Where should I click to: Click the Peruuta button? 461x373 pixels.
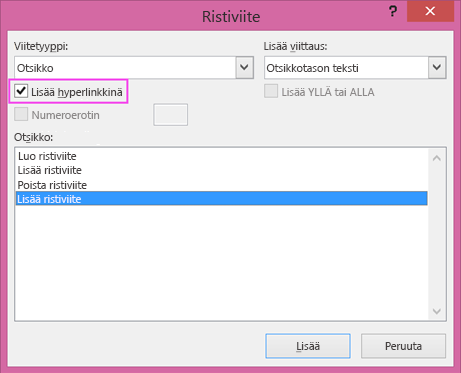point(403,346)
